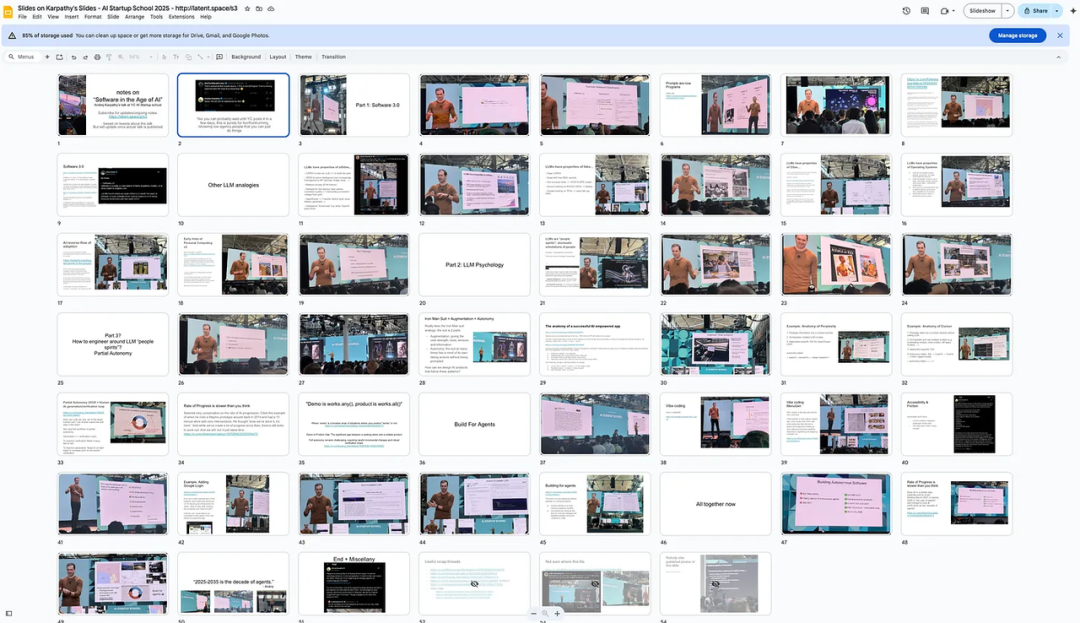Click the print icon in toolbar
The width and height of the screenshot is (1080, 623).
tap(97, 57)
